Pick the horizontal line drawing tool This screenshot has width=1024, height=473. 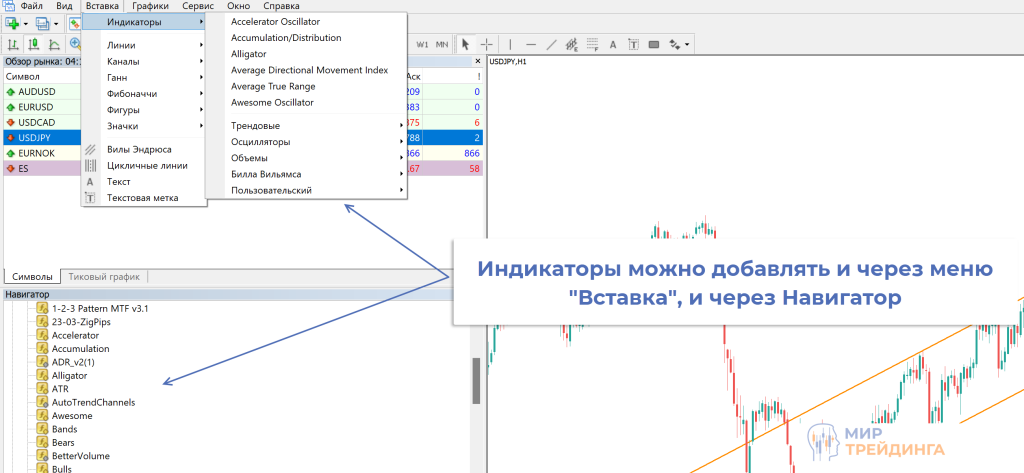[x=531, y=44]
